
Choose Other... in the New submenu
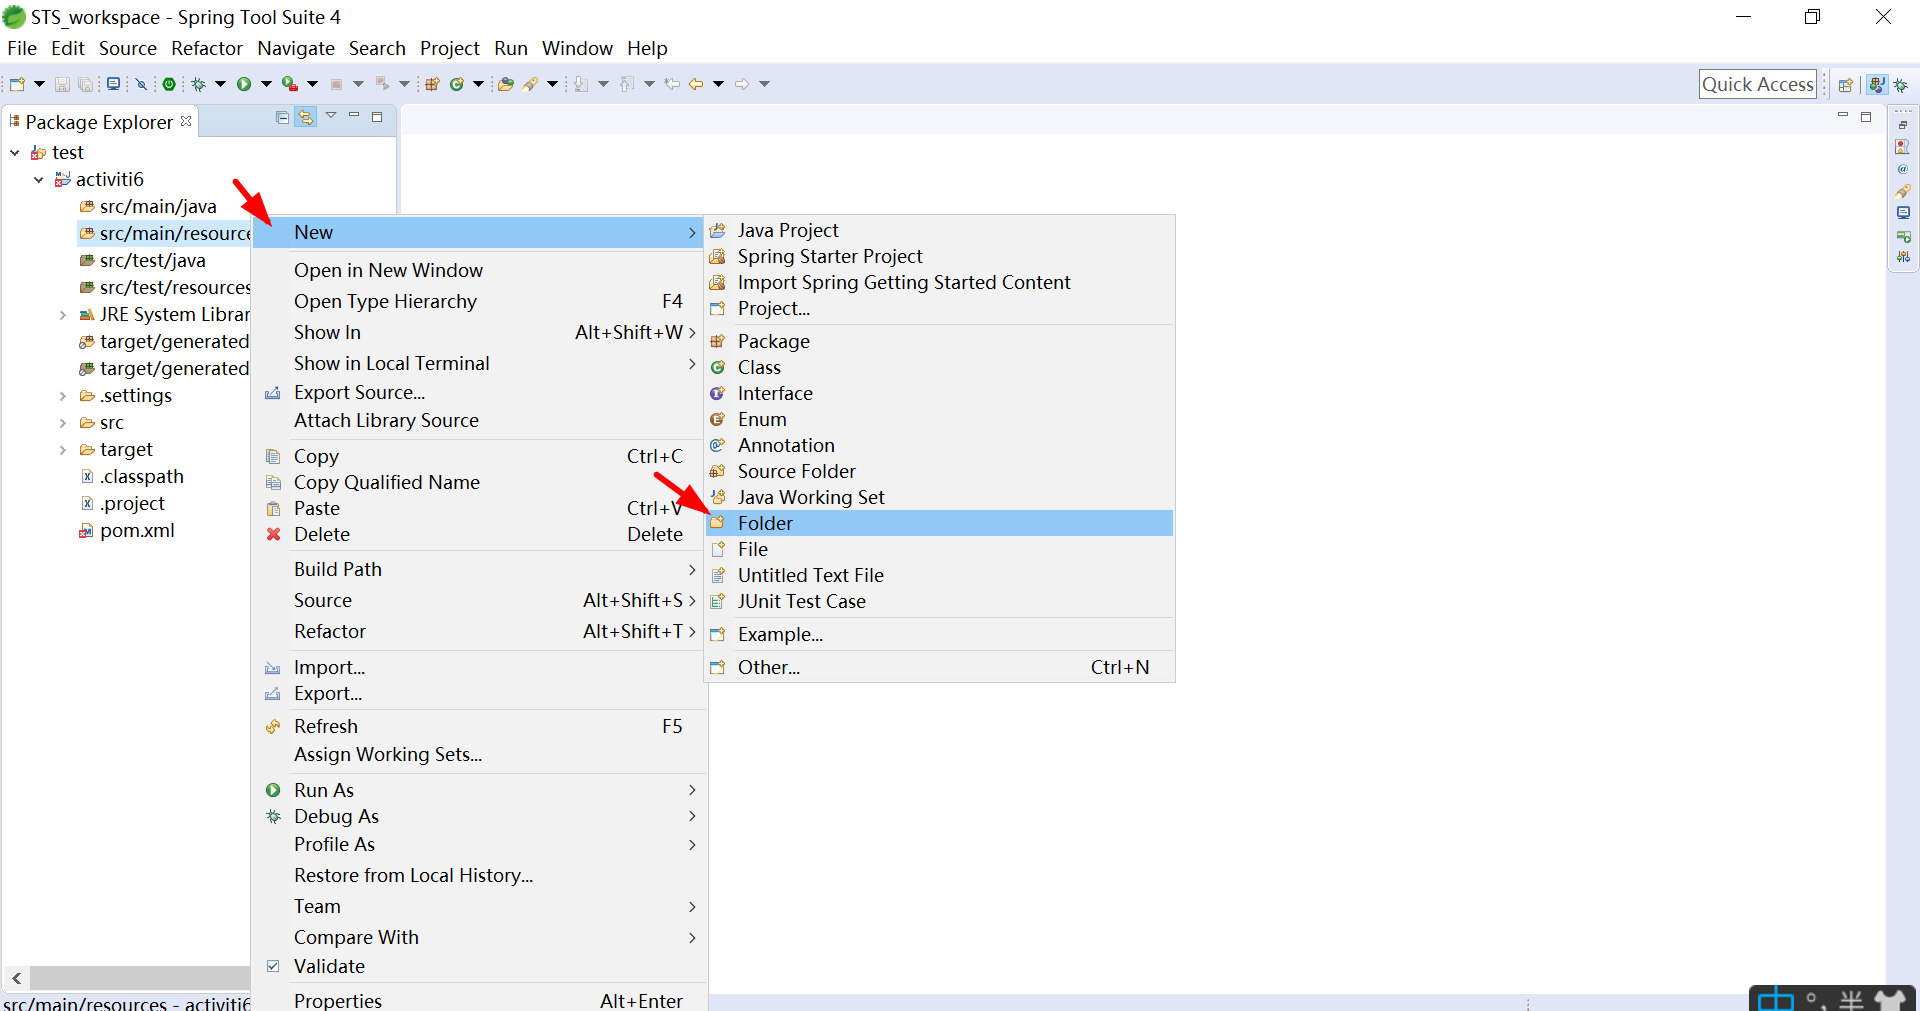click(939, 667)
